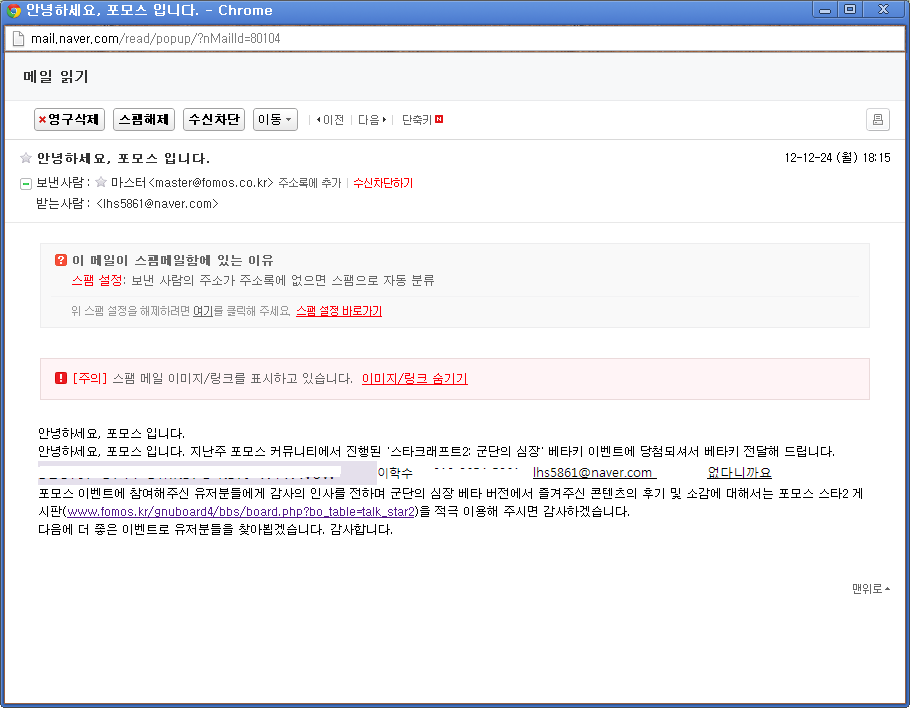Click the lhs5861@naver.com link in body
The image size is (910, 708).
click(x=592, y=472)
